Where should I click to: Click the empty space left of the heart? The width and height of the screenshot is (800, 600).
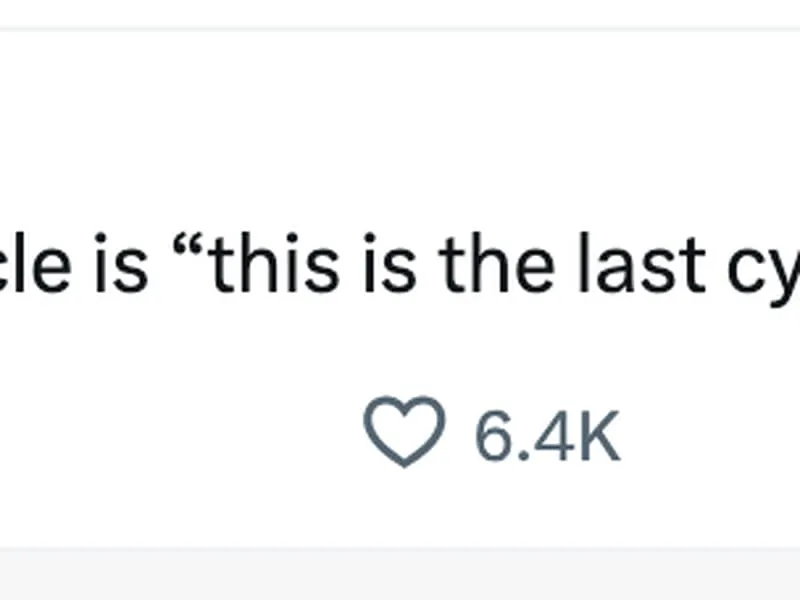click(x=180, y=434)
